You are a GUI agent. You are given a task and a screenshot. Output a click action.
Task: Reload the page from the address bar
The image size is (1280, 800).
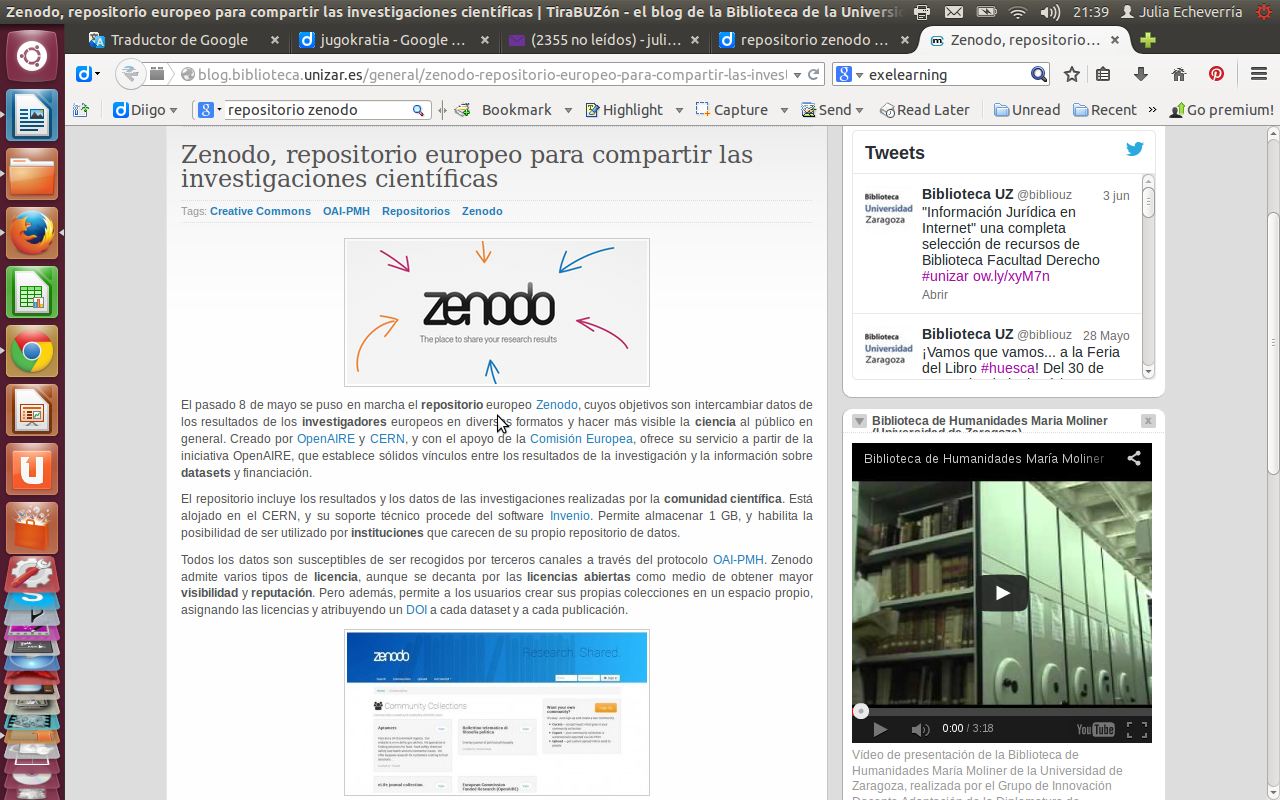[x=814, y=75]
